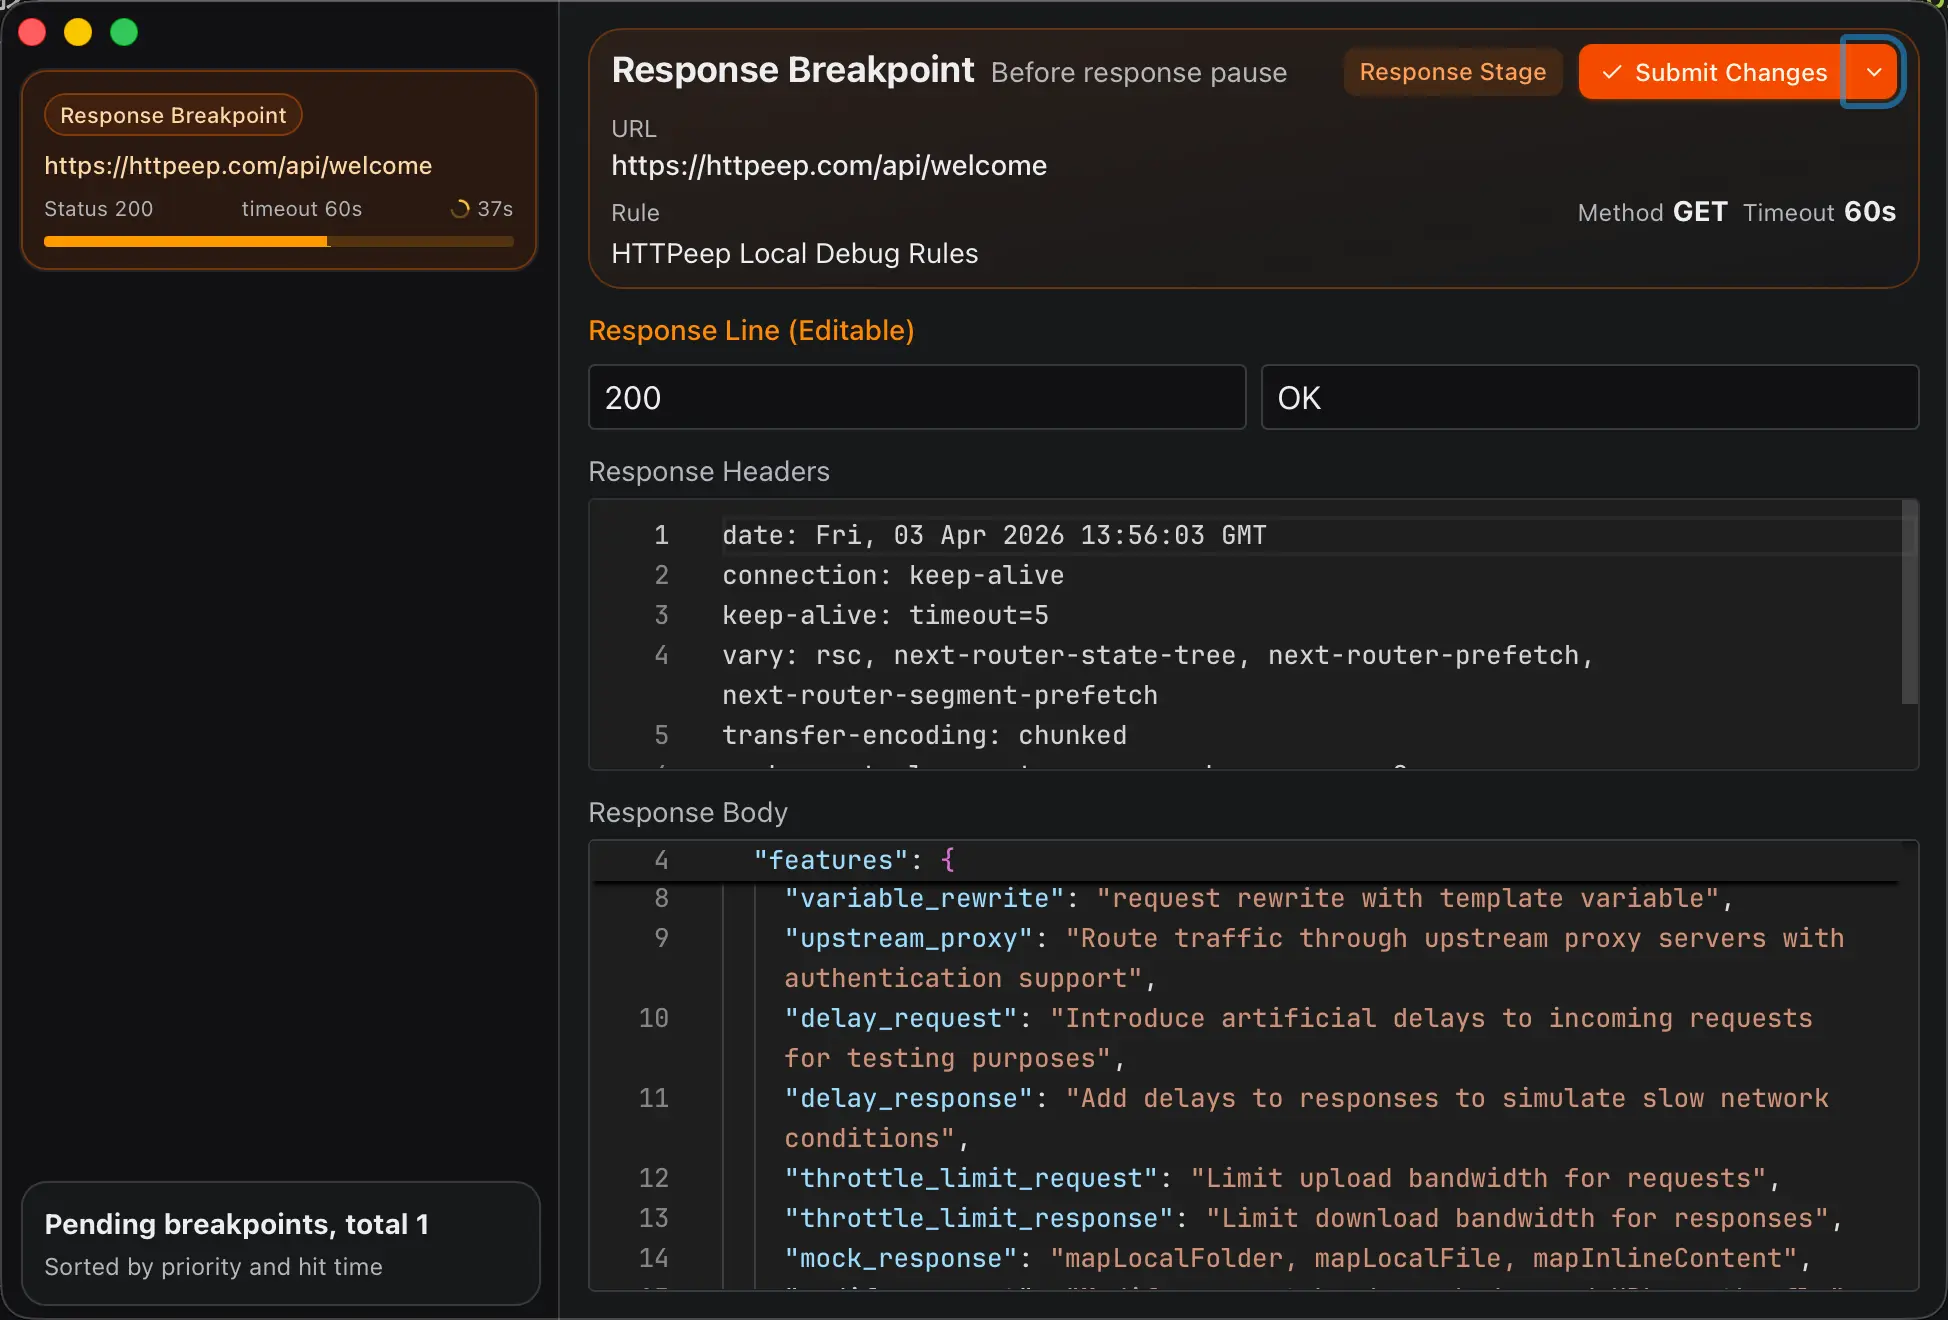Screen dimensions: 1948x1320
Task: Click timeout 60s in sidebar card
Action: [302, 208]
